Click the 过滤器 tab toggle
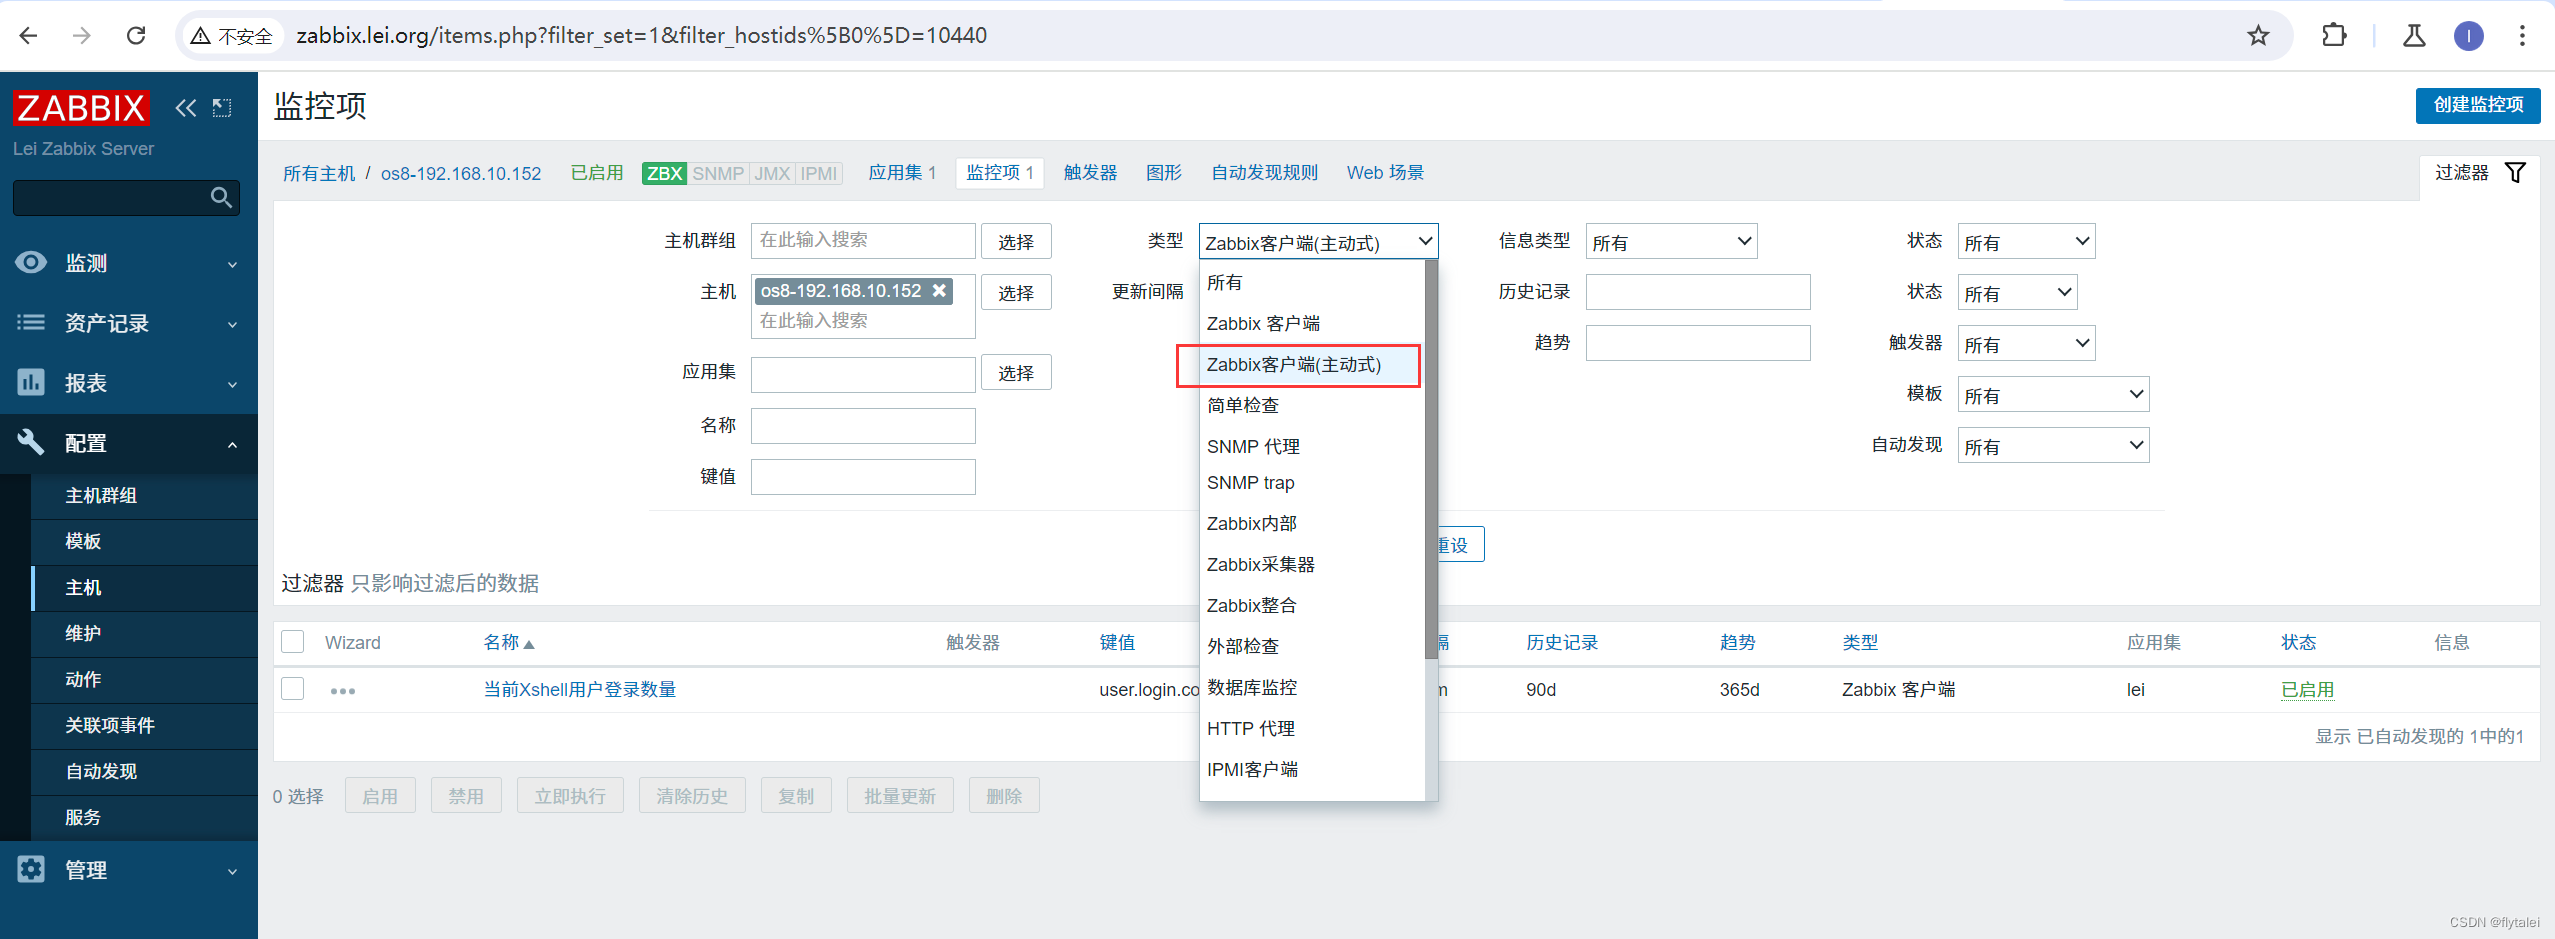Viewport: 2555px width, 939px height. pos(2480,173)
